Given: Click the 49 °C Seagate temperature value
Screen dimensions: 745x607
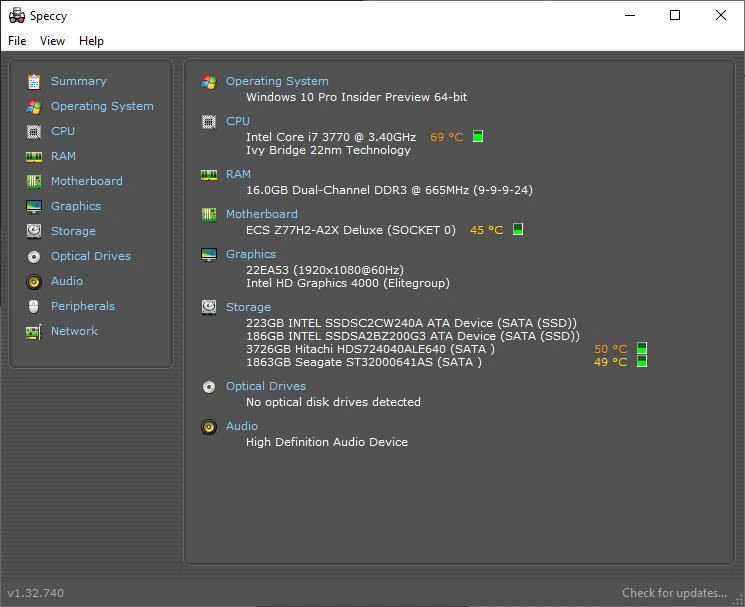Looking at the screenshot, I should 611,362.
